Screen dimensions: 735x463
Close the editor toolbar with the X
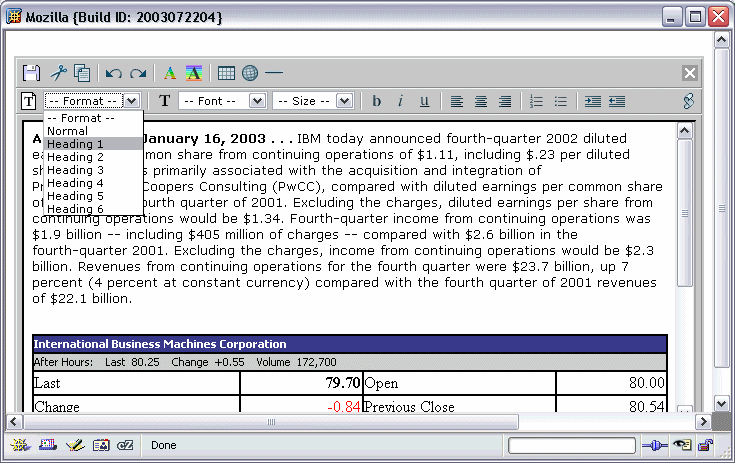(x=690, y=73)
